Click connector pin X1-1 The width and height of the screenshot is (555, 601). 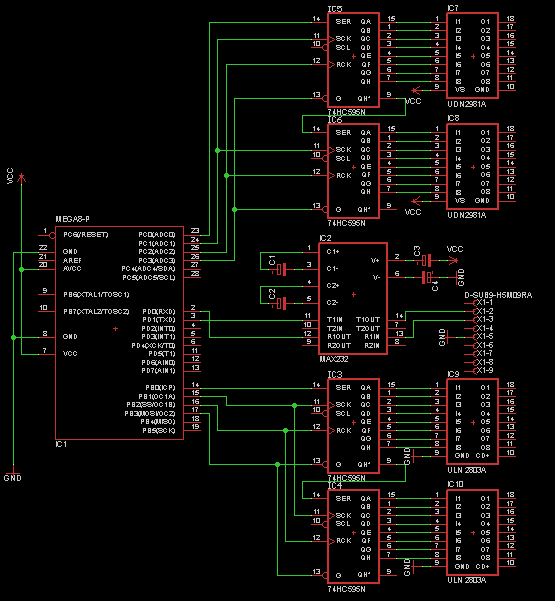(x=479, y=303)
